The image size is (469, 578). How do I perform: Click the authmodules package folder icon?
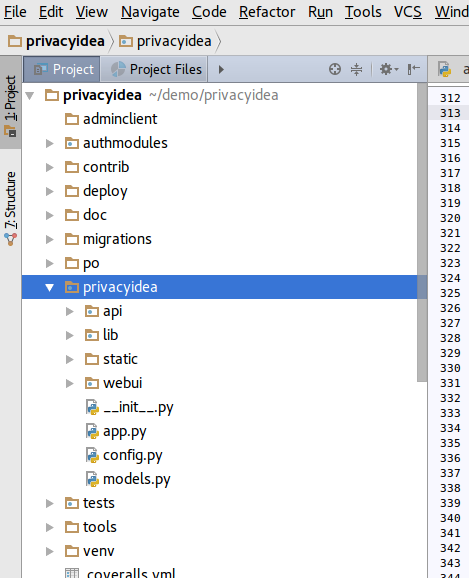[72, 143]
